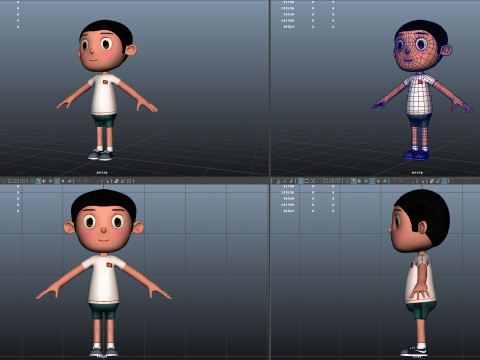Toggle X-ray joints in front view toolbar
Screen dimensions: 480x360
point(129,181)
